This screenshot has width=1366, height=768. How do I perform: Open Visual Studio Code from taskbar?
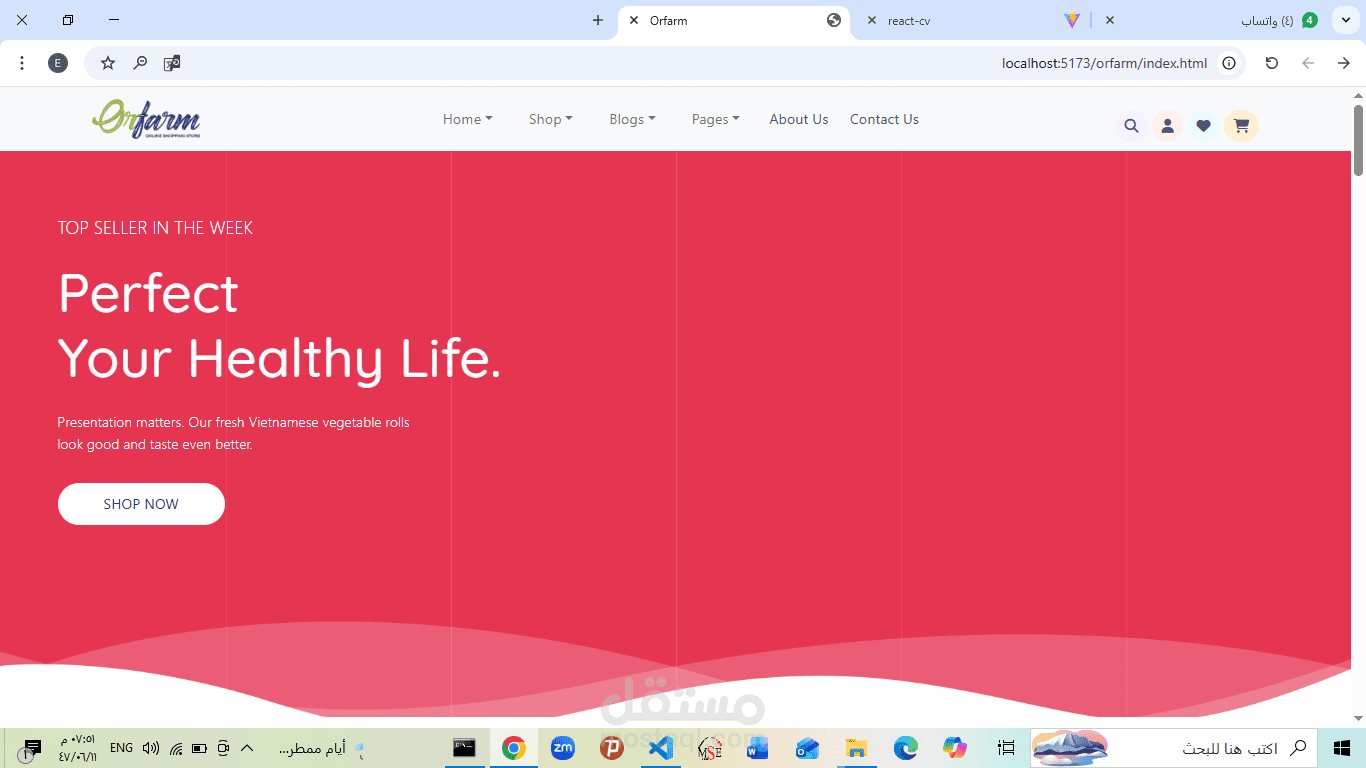pyautogui.click(x=660, y=748)
